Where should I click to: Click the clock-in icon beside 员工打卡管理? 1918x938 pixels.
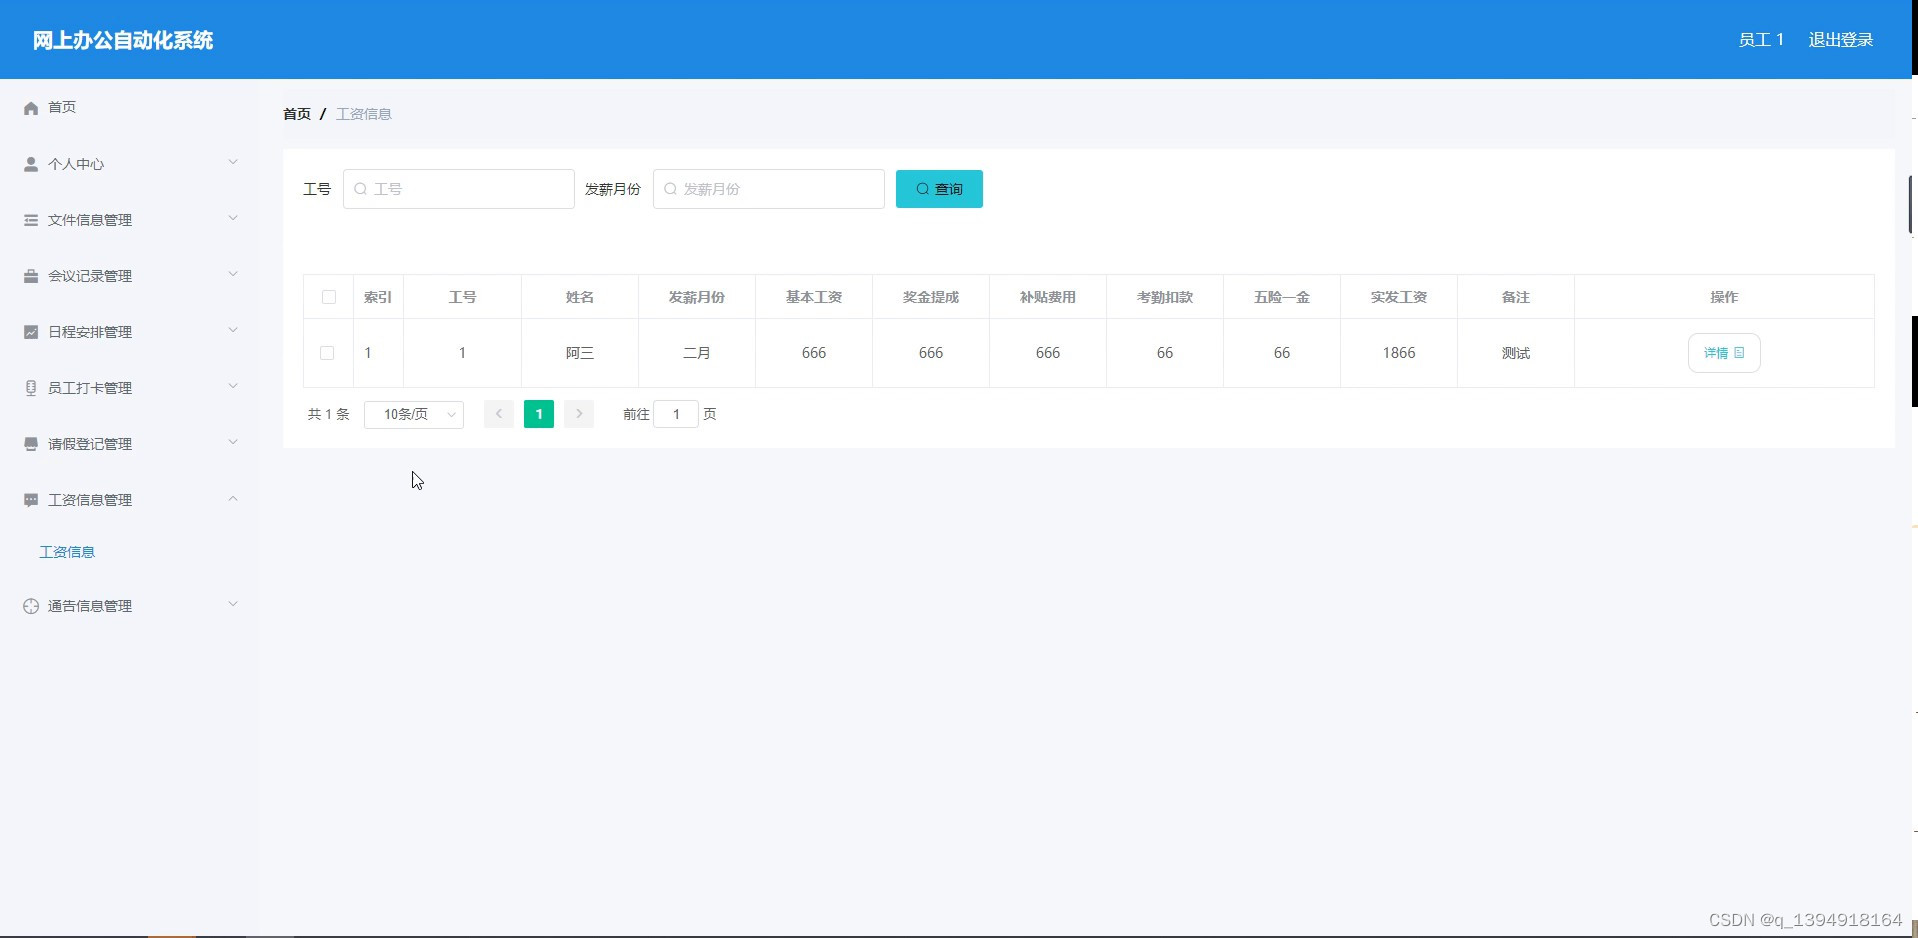pos(31,388)
